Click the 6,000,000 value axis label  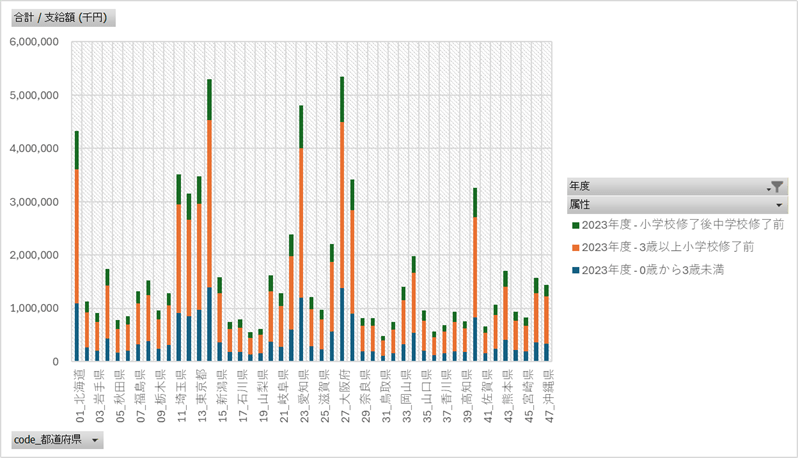tap(34, 42)
